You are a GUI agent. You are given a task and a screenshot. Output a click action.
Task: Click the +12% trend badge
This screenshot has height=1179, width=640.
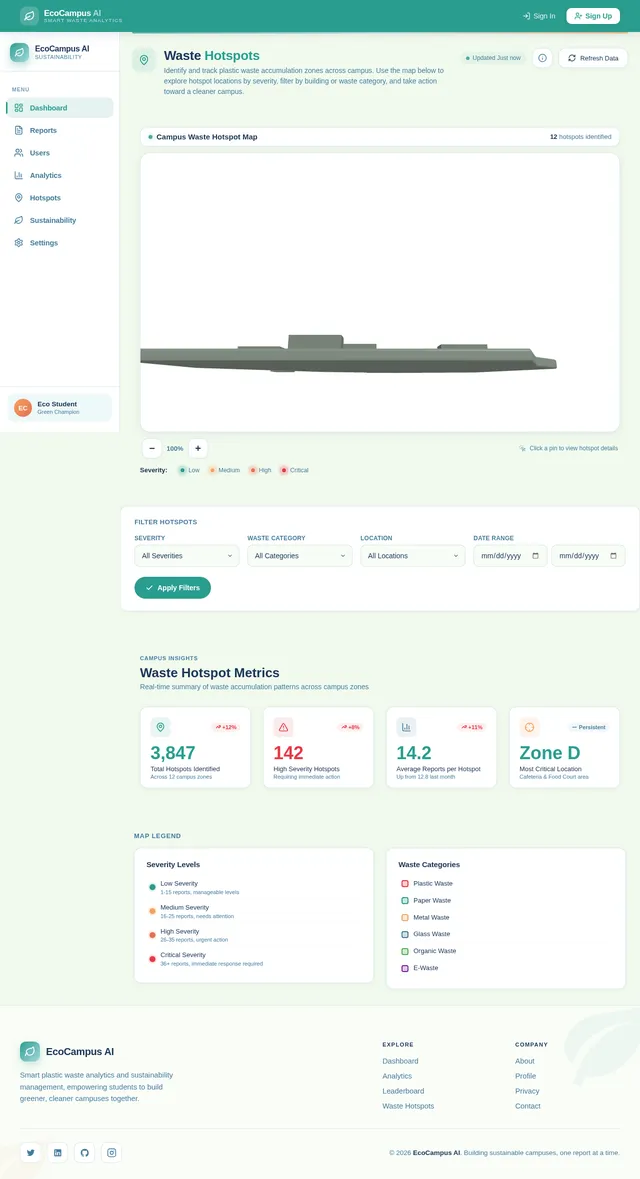click(226, 727)
